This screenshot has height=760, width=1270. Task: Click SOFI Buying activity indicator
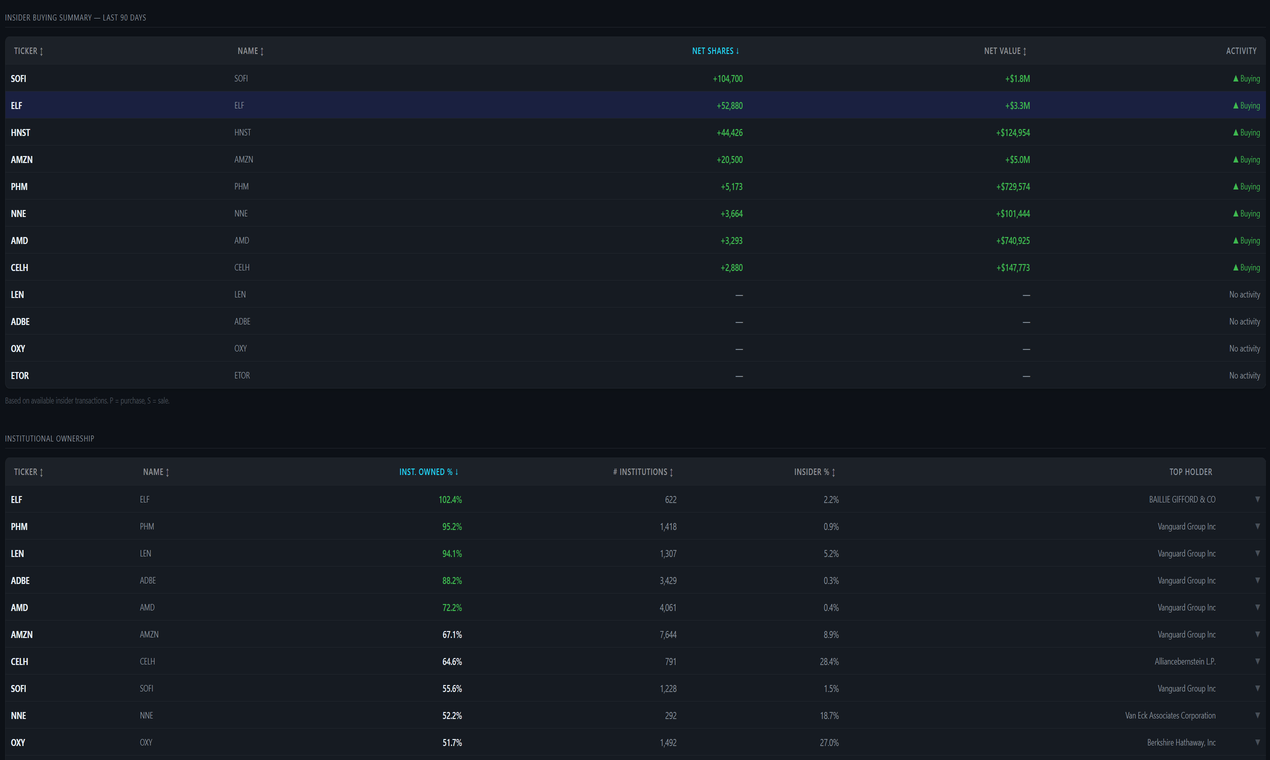(x=1246, y=78)
